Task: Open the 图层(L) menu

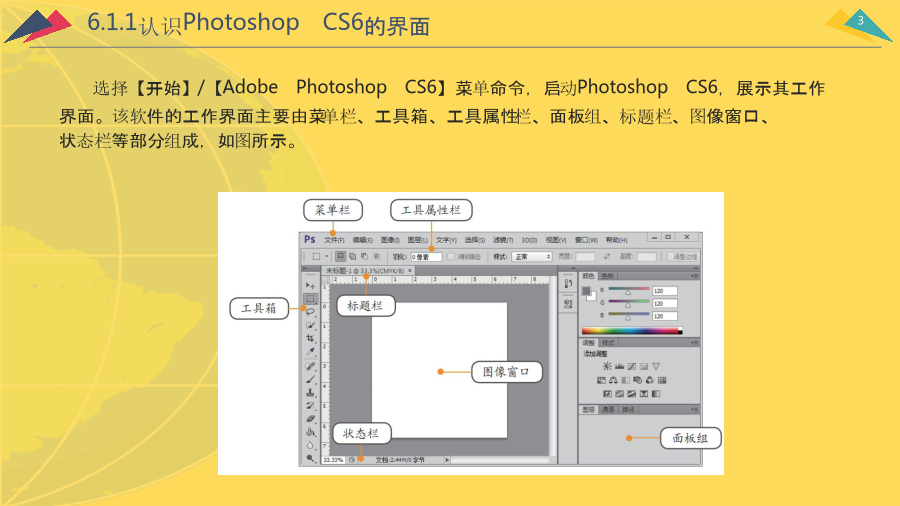Action: pyautogui.click(x=418, y=240)
